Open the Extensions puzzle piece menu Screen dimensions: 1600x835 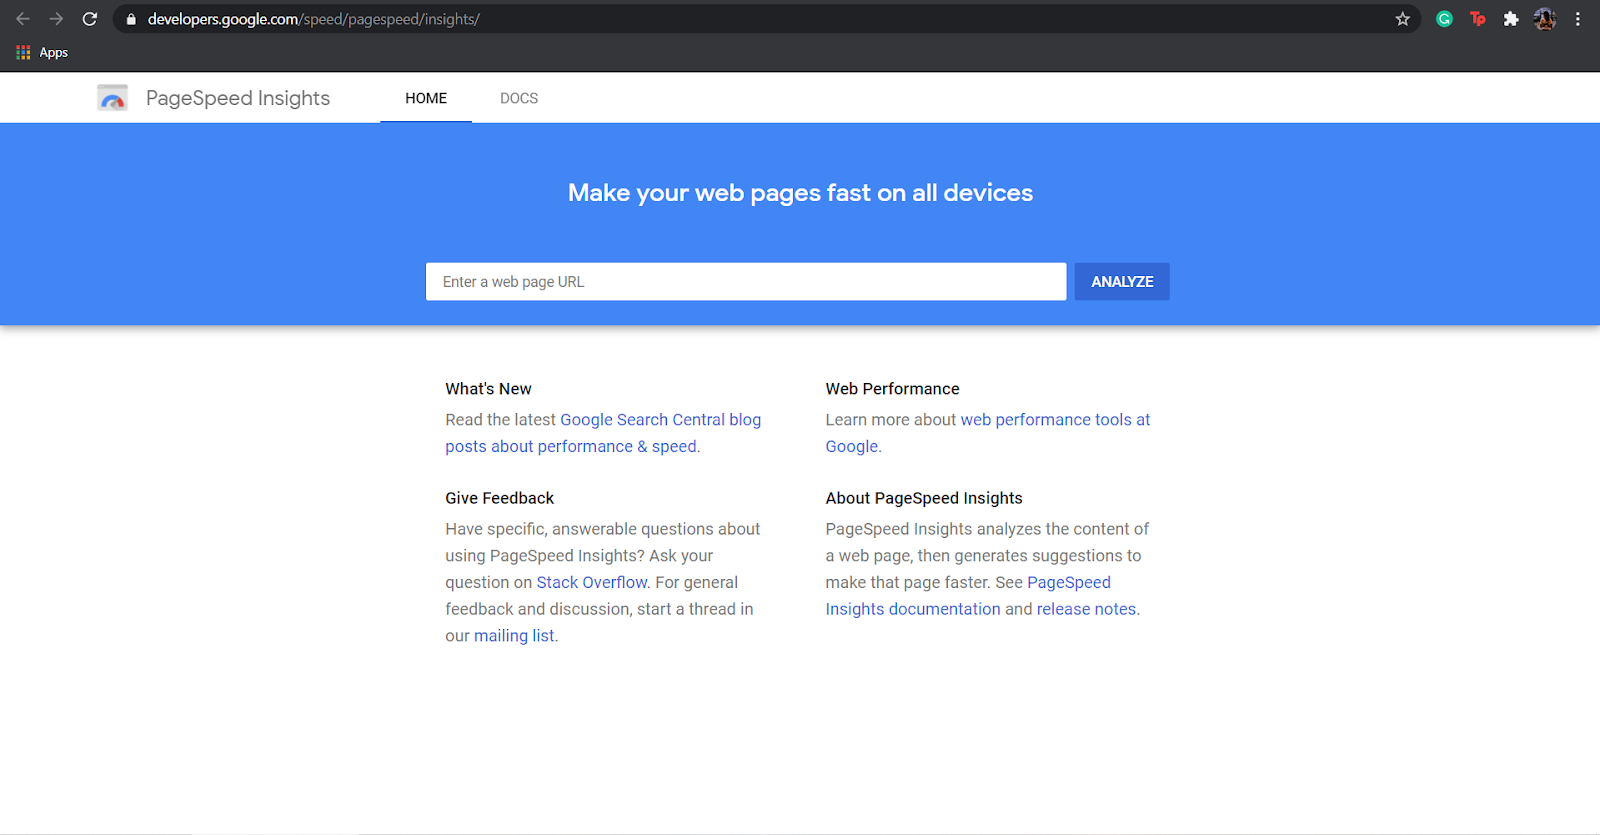[1511, 19]
